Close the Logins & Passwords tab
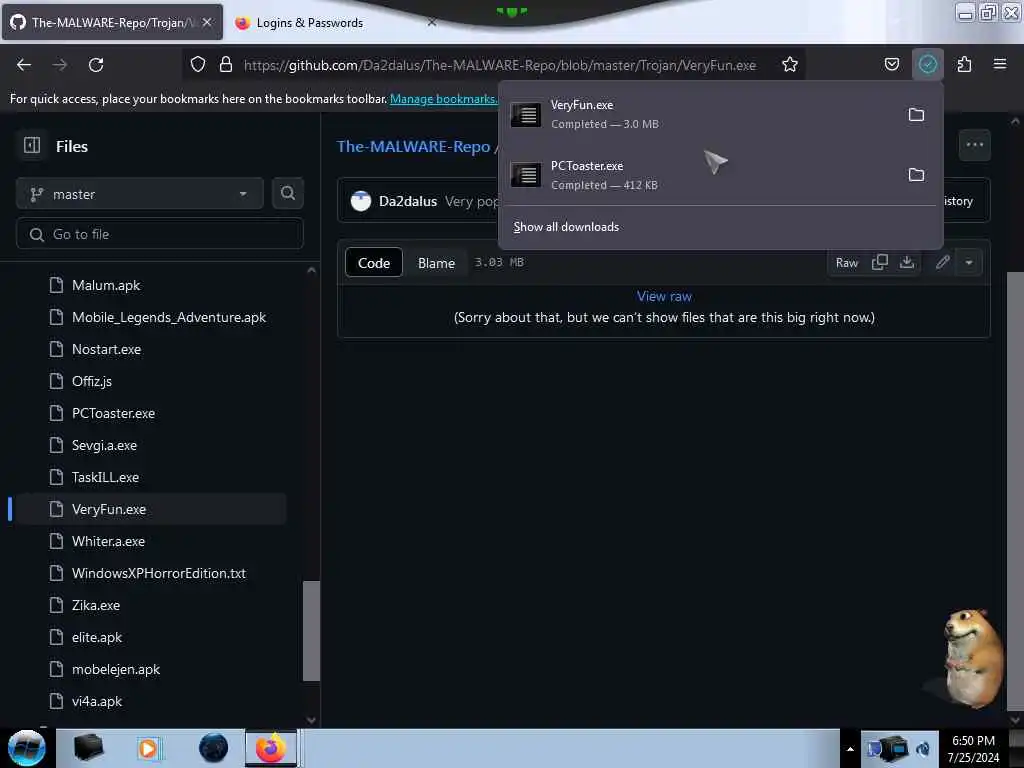Image resolution: width=1024 pixels, height=768 pixels. click(432, 23)
